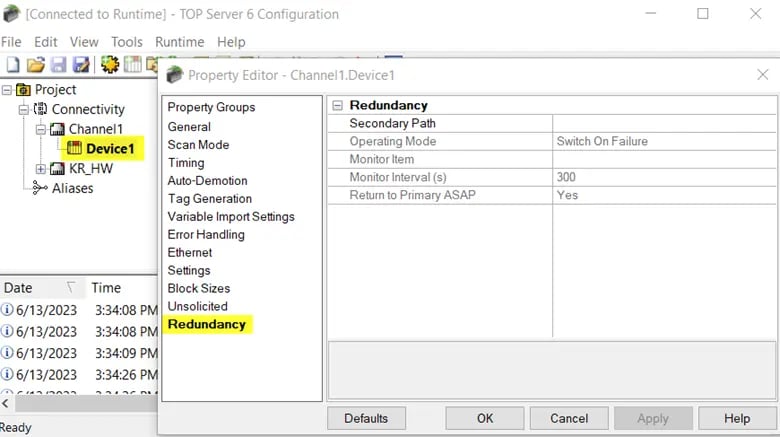Click the KR_HW channel icon
780x437 pixels.
coord(57,169)
